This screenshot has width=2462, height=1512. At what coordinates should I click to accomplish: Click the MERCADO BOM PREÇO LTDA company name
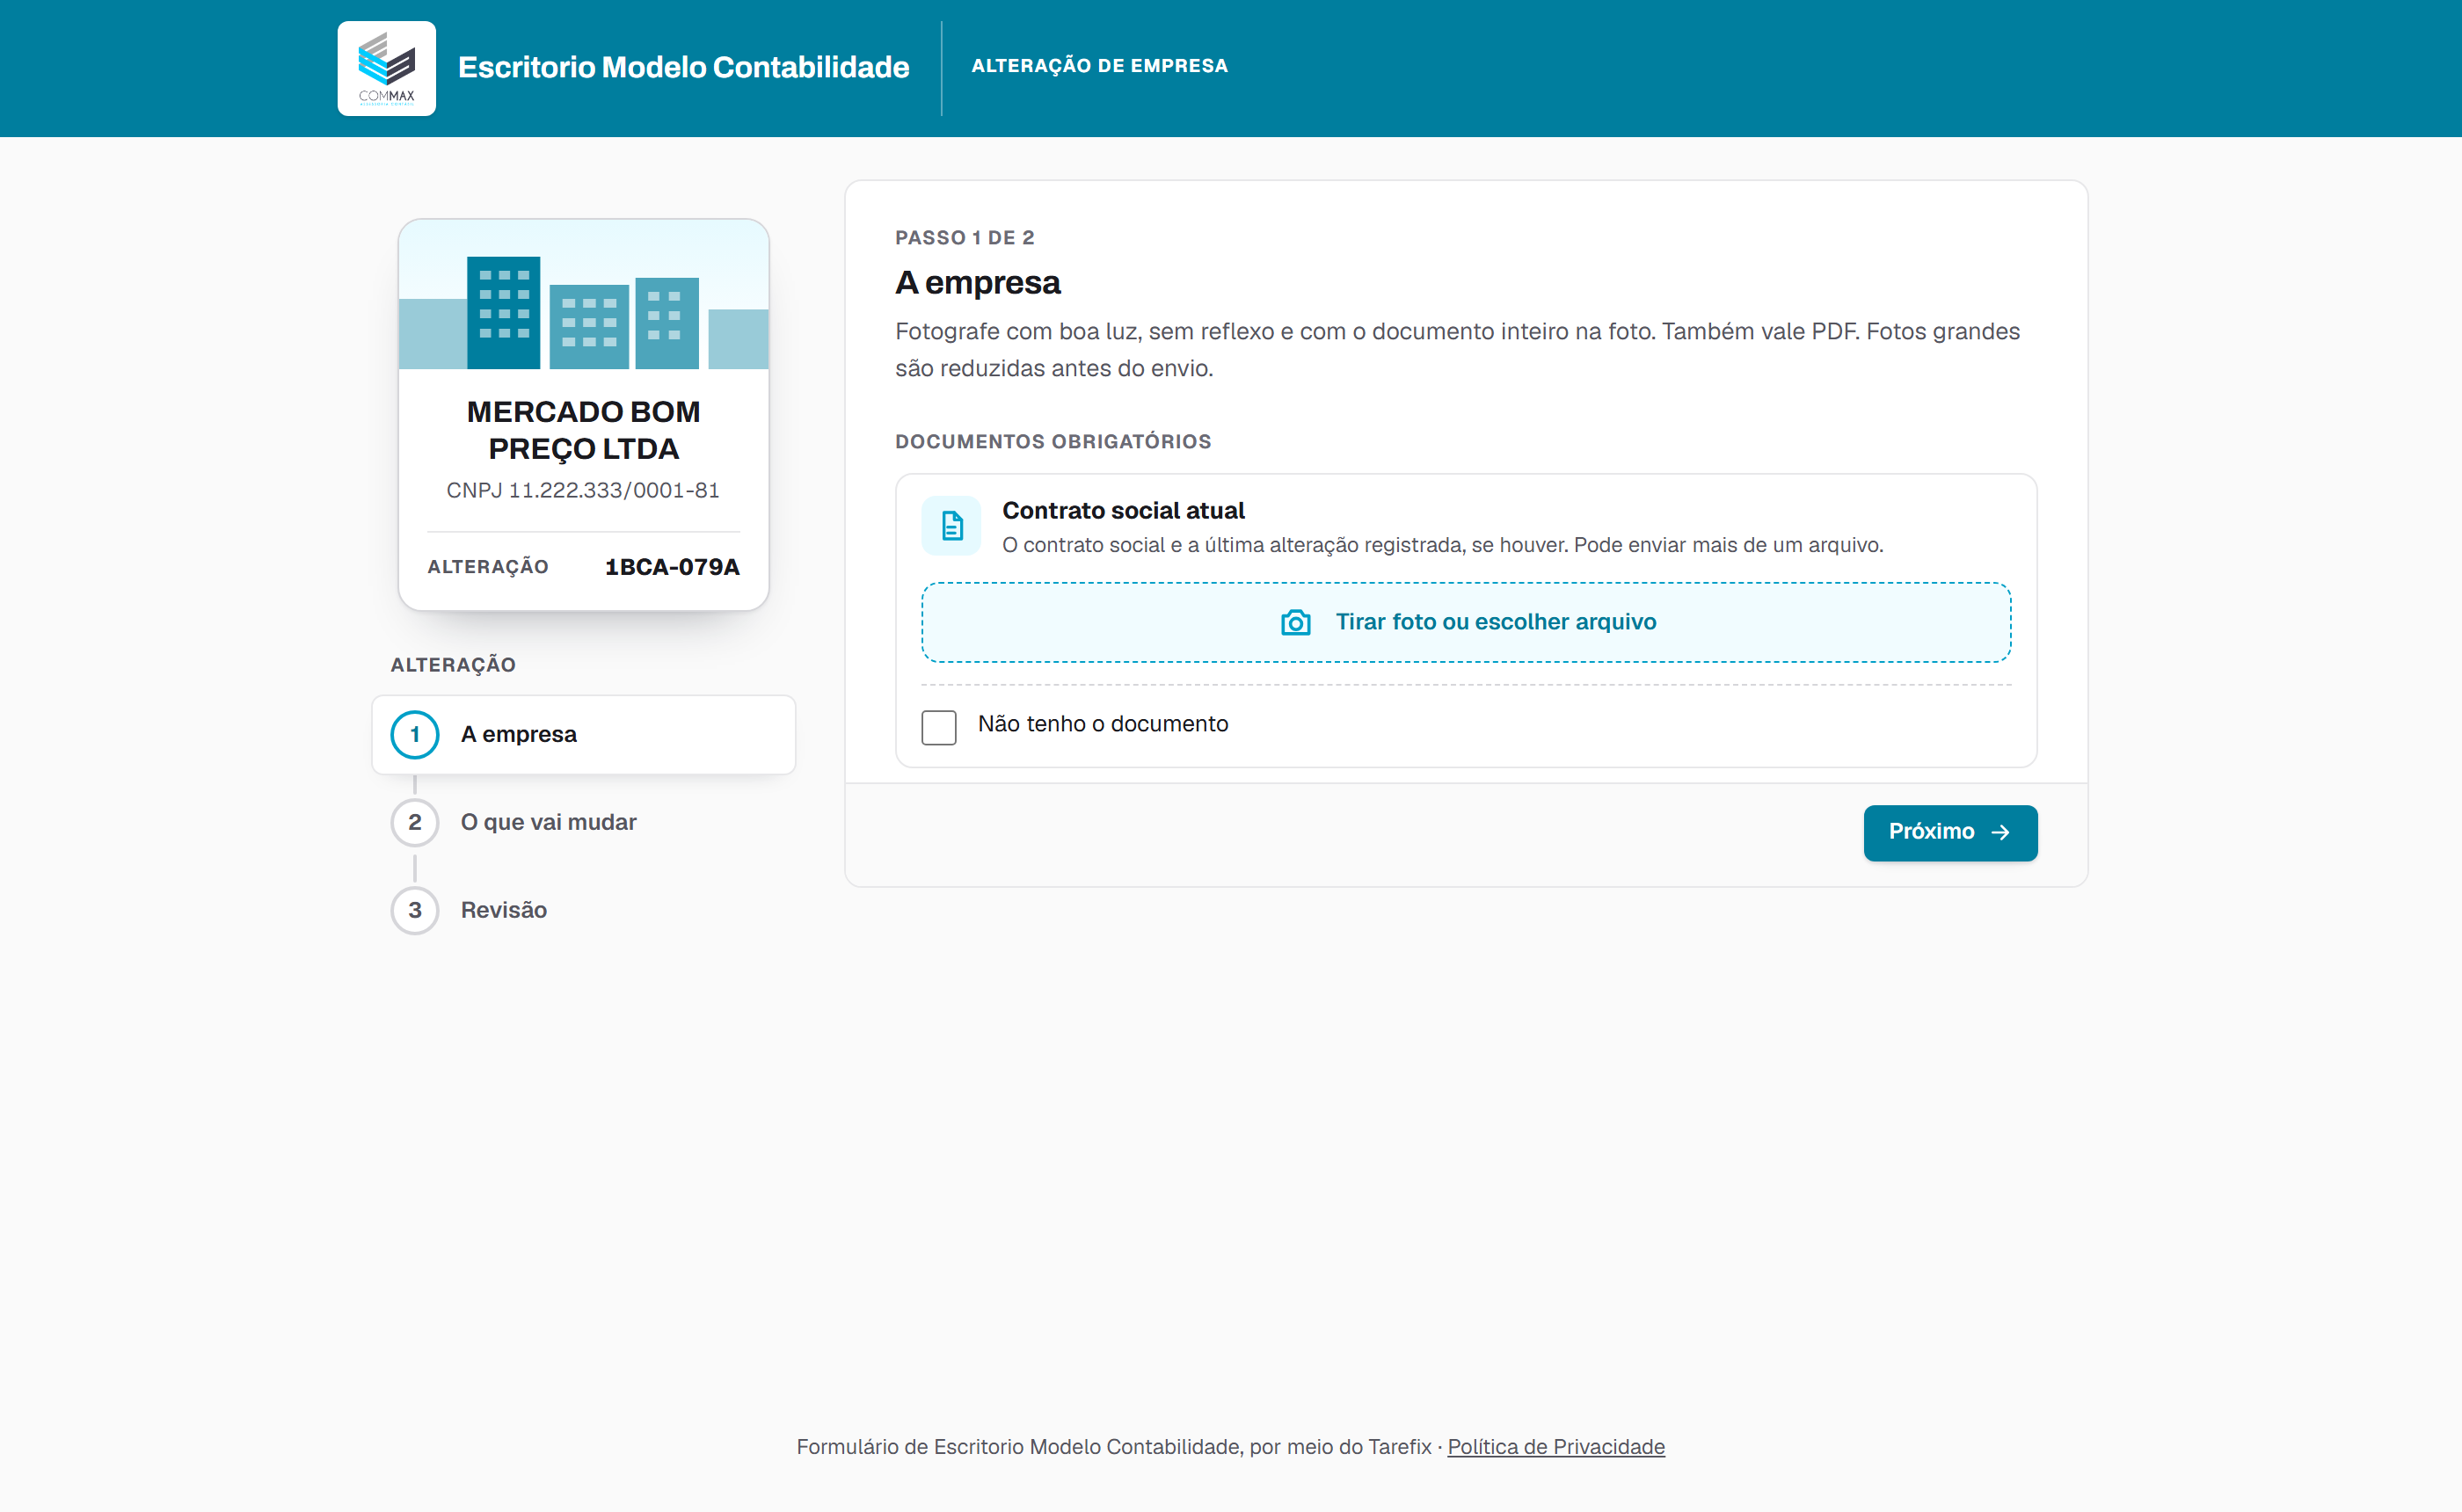point(583,430)
